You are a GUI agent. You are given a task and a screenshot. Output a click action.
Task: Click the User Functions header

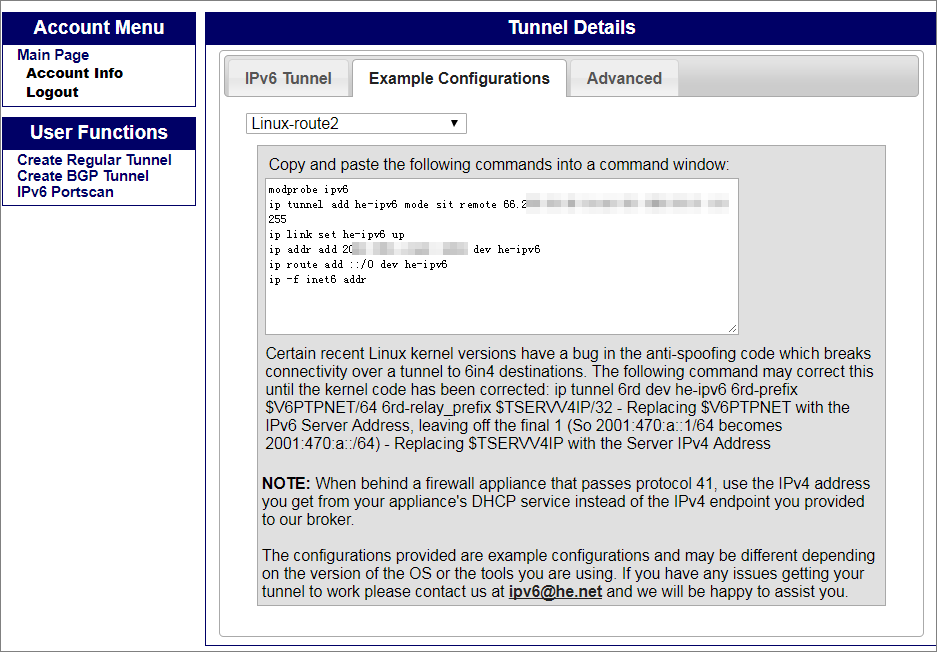click(x=99, y=133)
